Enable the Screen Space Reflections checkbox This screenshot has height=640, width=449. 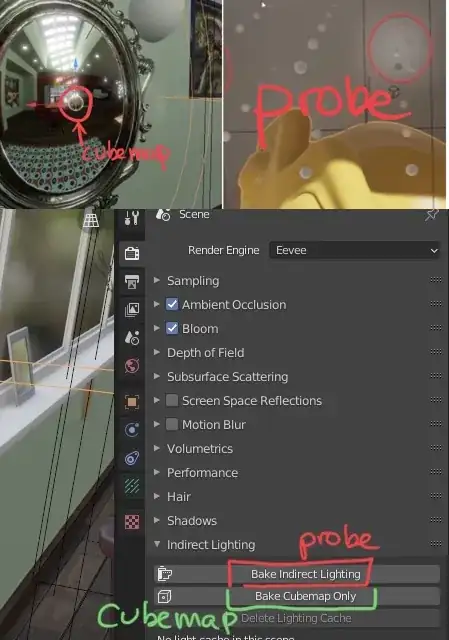tap(172, 400)
